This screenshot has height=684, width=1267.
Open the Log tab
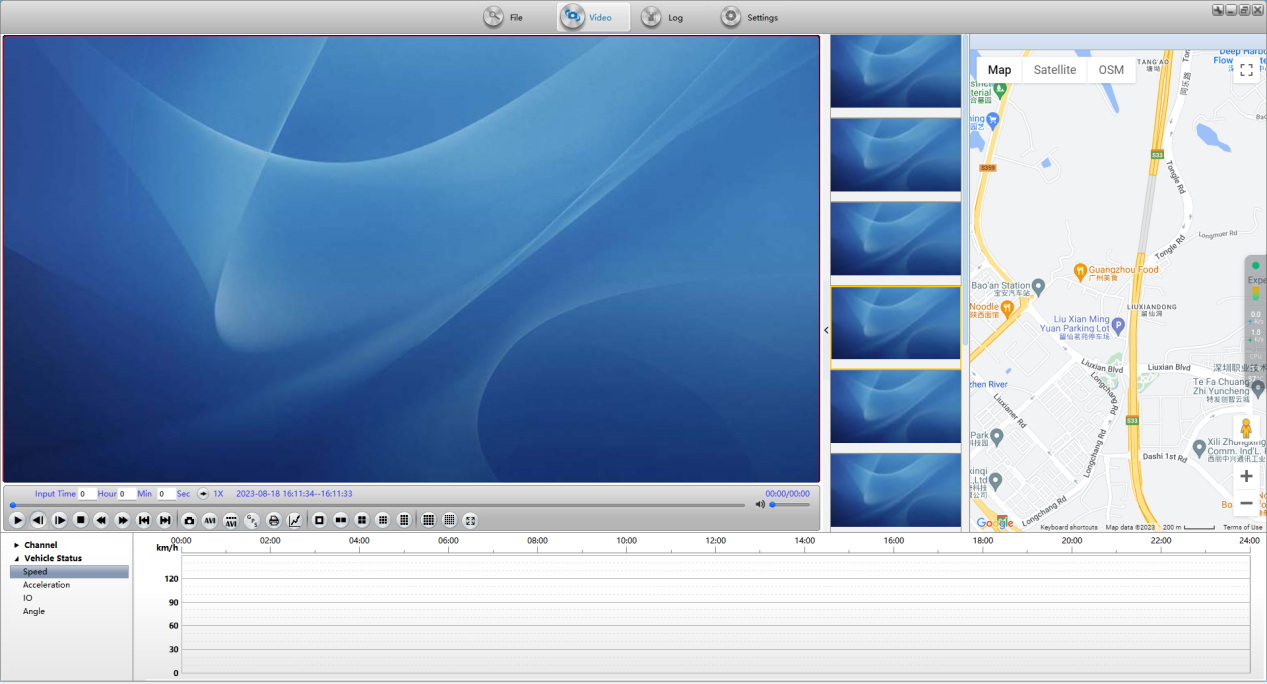click(663, 17)
